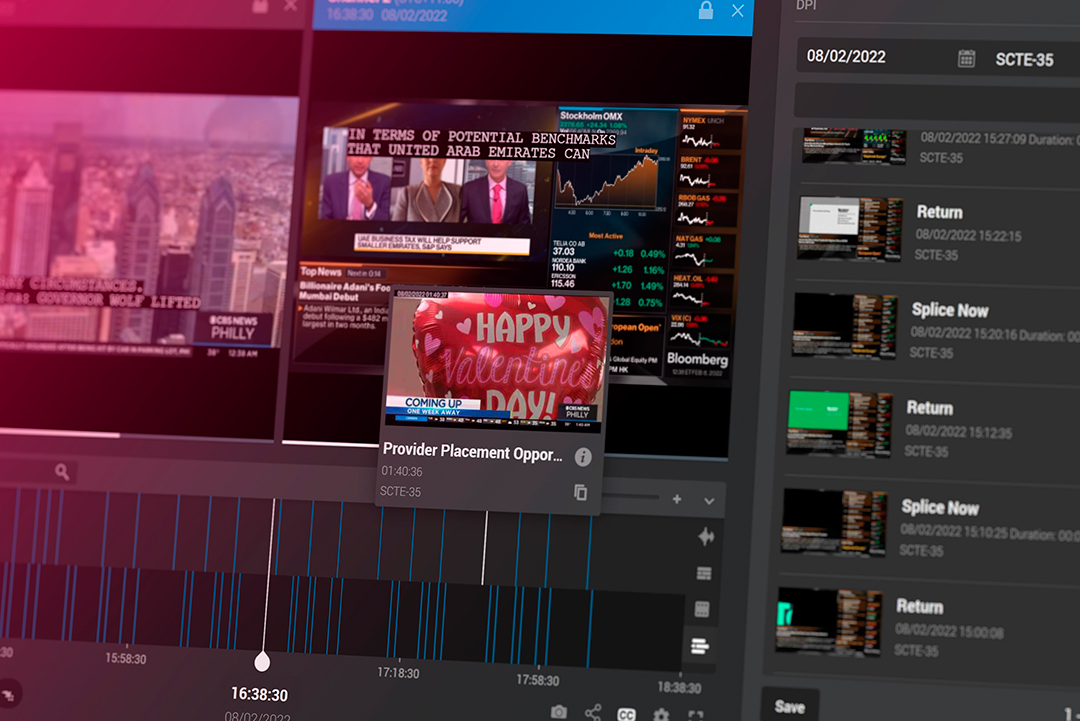The image size is (1080, 721).
Task: Open settings with the gear icon
Action: (661, 715)
